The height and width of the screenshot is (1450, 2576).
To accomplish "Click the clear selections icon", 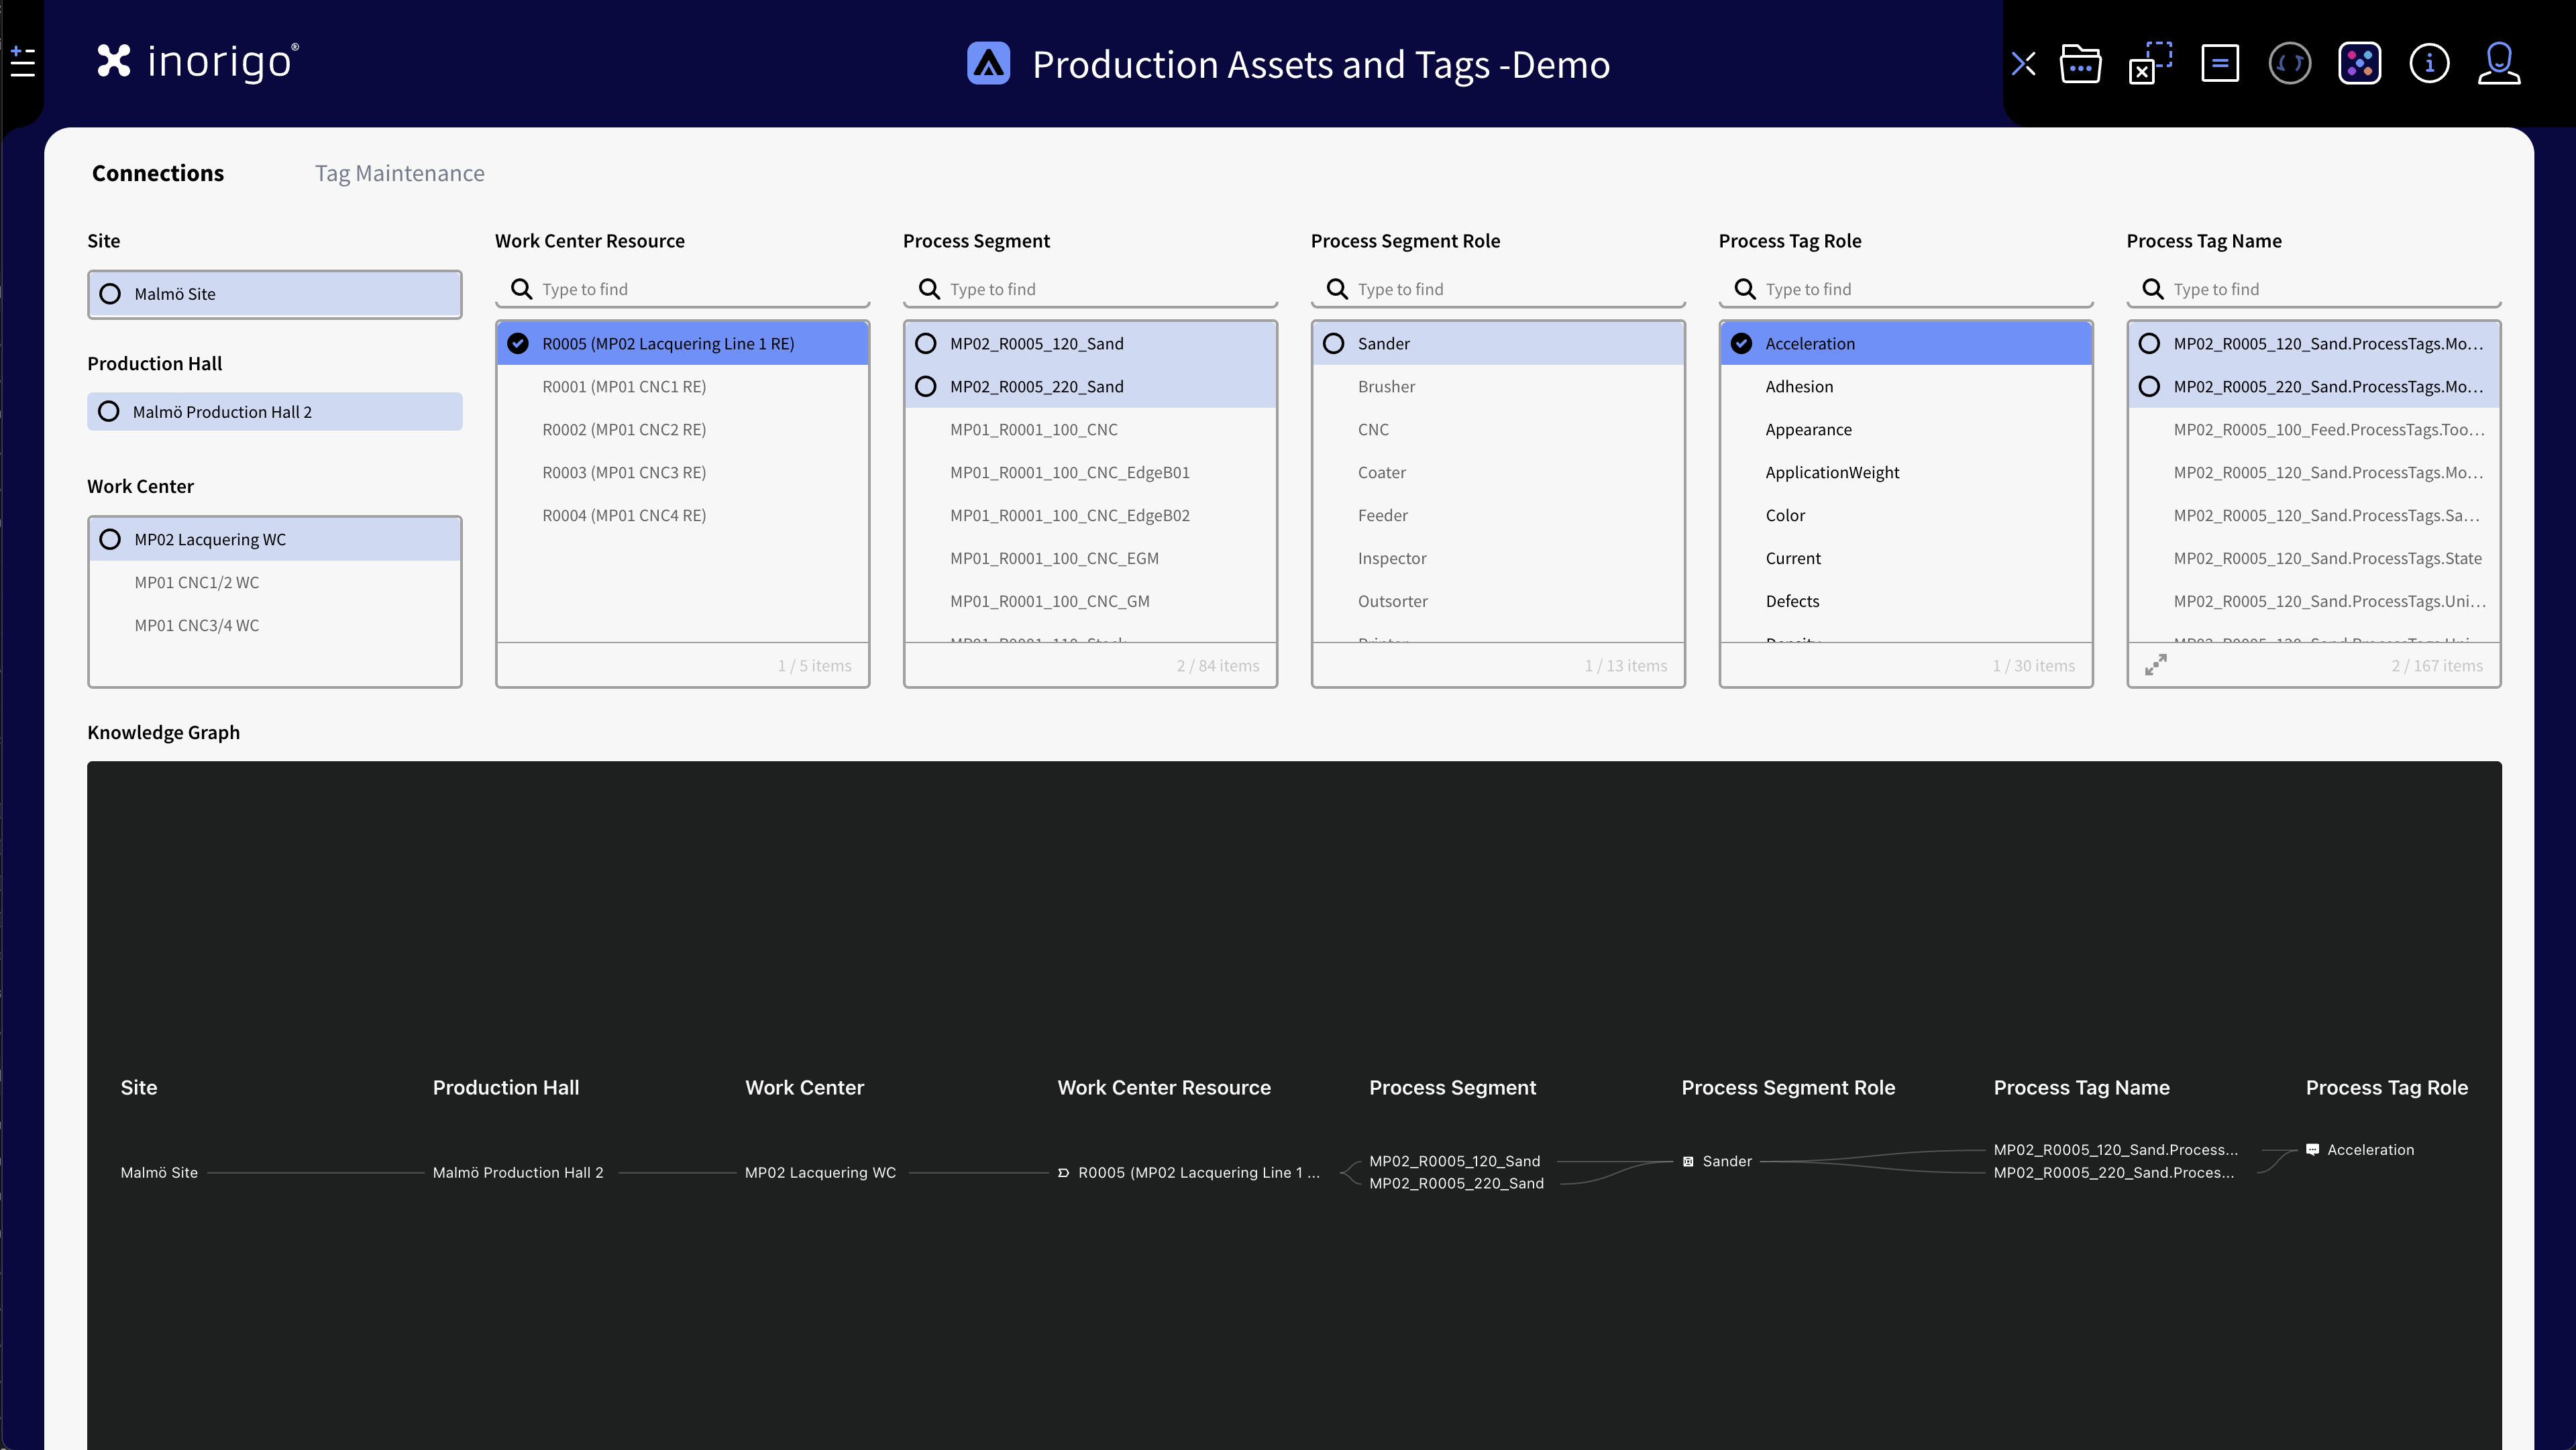I will [2150, 64].
